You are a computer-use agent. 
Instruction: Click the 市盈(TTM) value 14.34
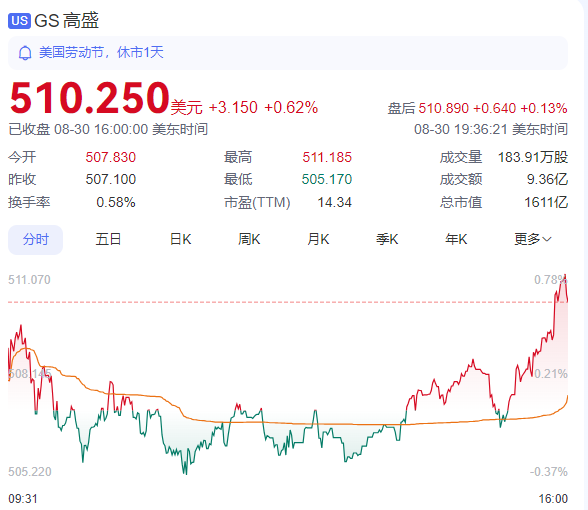point(334,202)
